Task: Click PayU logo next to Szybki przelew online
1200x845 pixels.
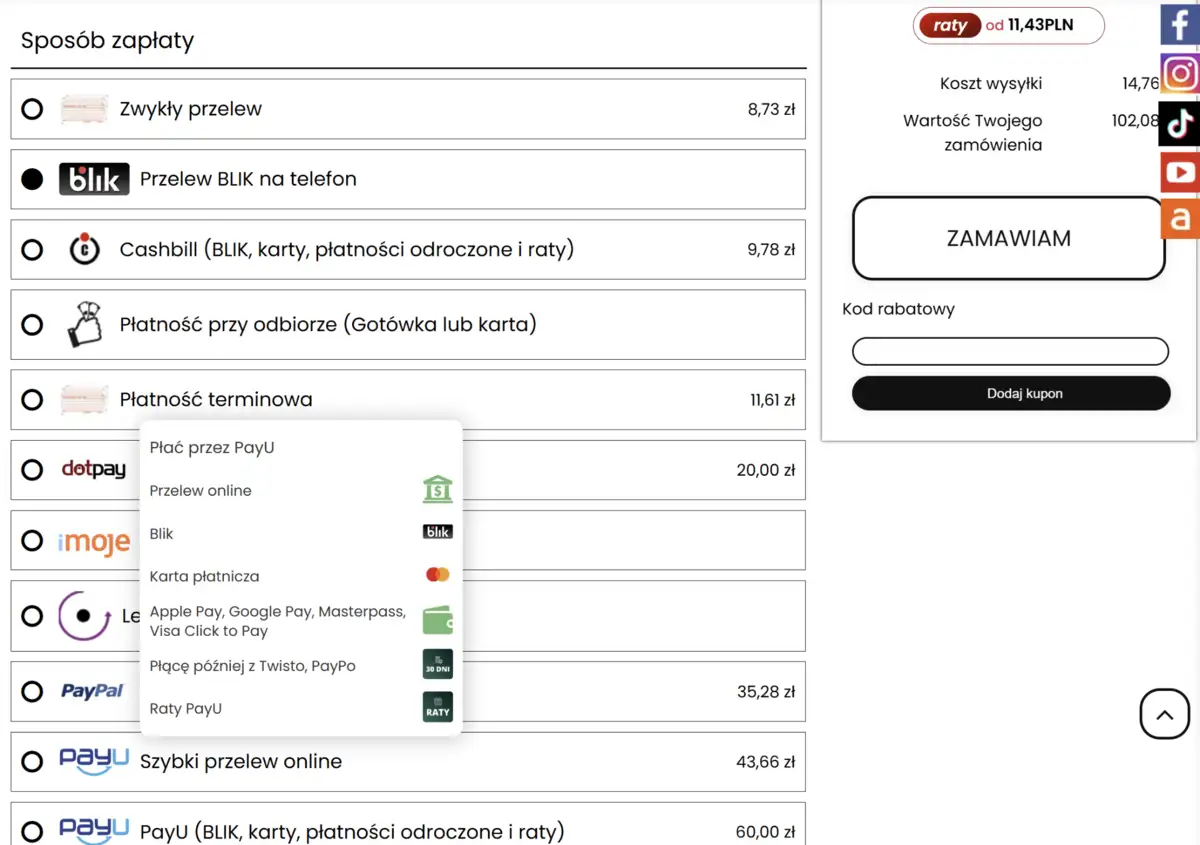Action: click(94, 761)
